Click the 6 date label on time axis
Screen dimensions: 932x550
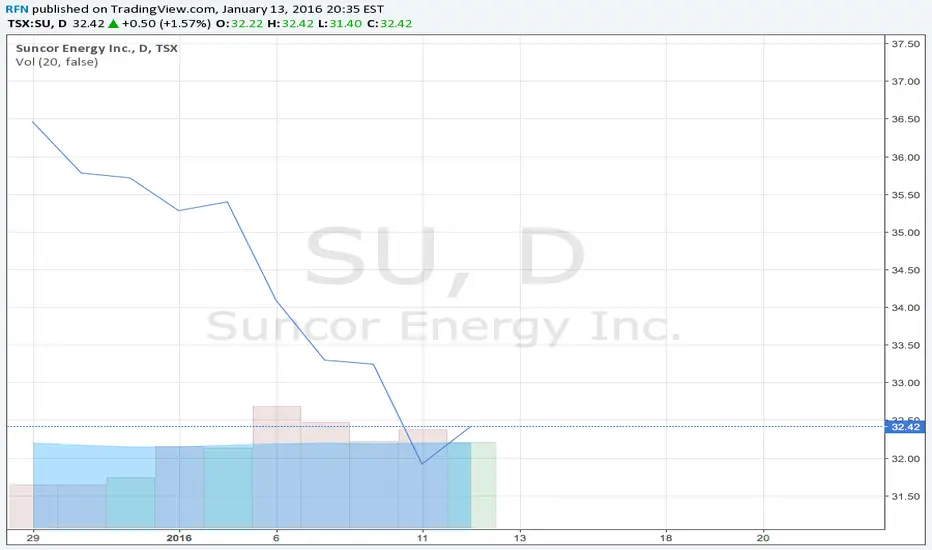click(276, 538)
